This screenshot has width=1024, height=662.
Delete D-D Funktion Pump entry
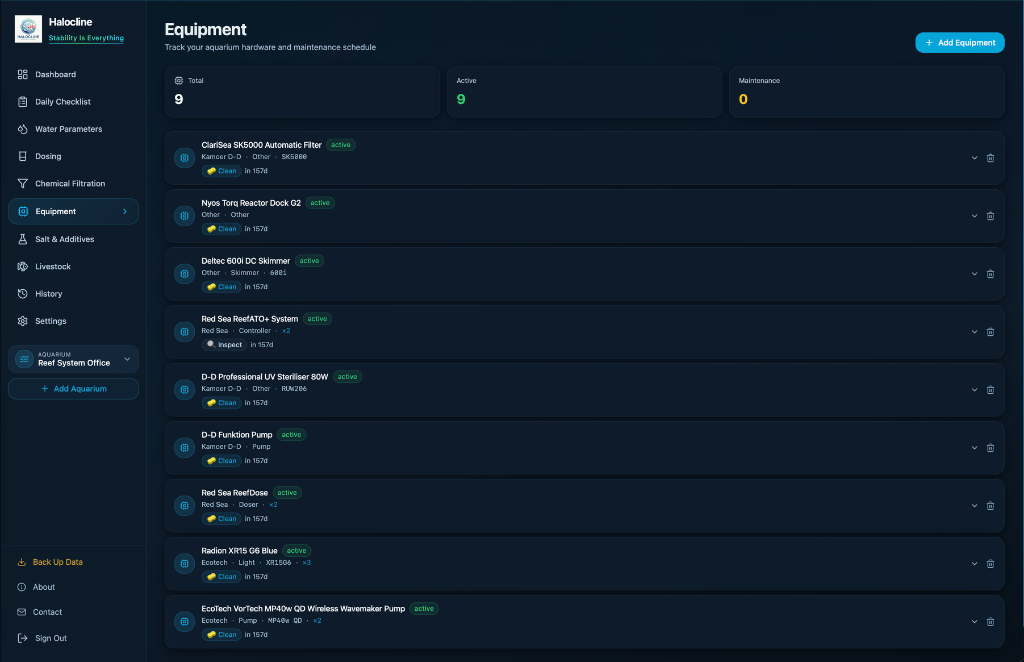(990, 449)
